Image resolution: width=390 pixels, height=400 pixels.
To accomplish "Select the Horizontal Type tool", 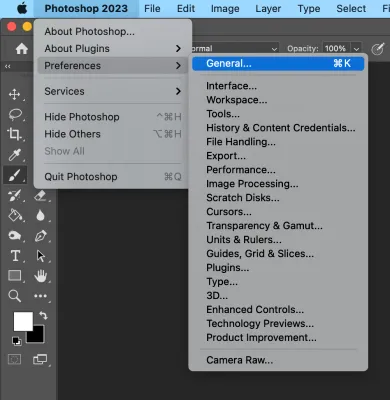I will tap(15, 256).
